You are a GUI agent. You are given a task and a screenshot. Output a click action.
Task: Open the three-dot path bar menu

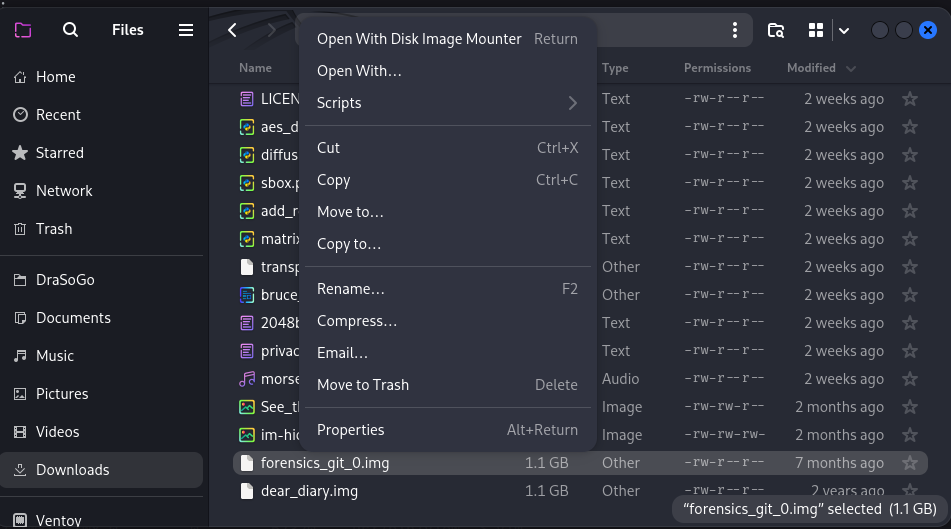734,30
